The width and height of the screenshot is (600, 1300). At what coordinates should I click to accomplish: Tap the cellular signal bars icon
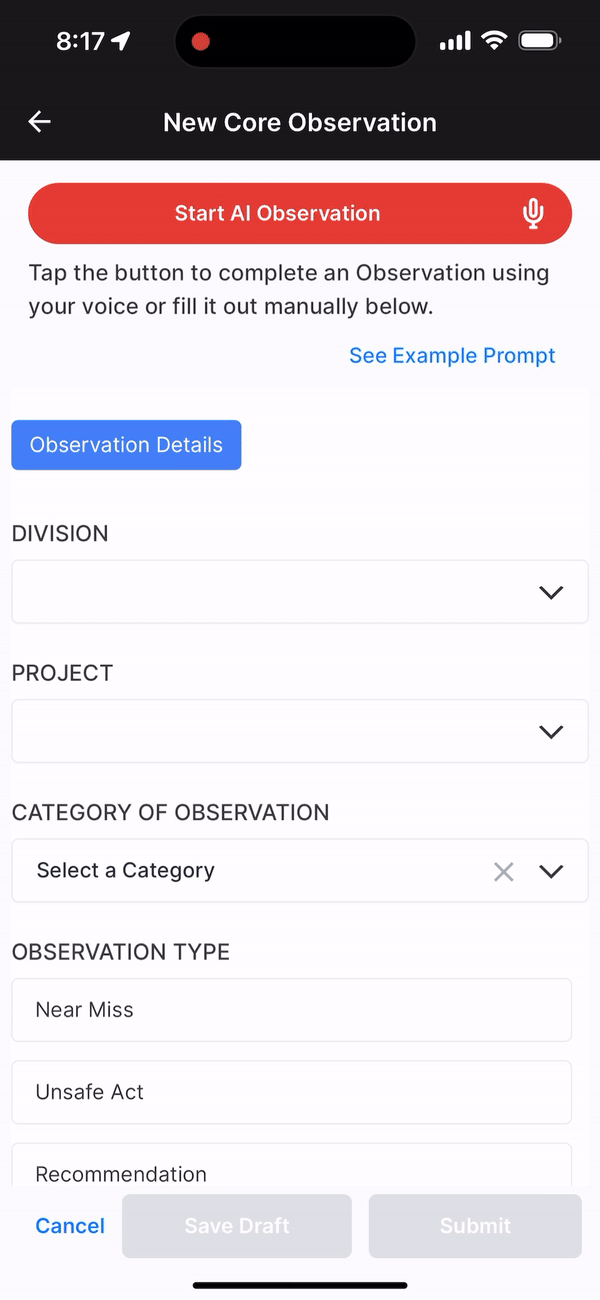[x=453, y=41]
